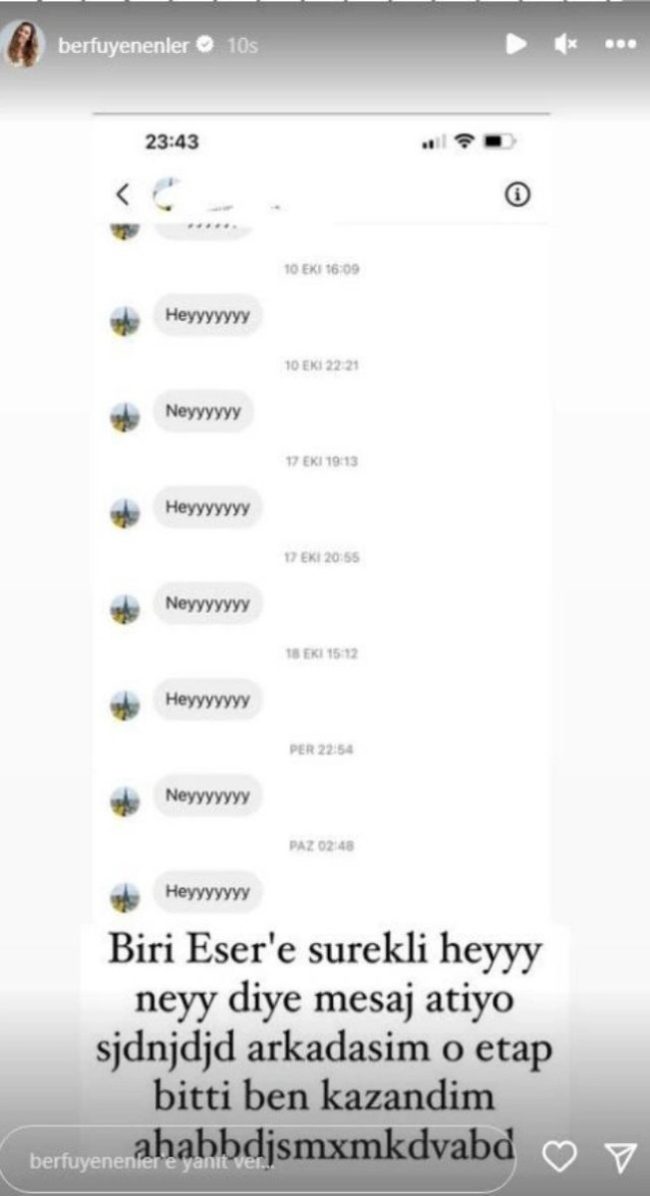Open chat info circle icon

pos(517,195)
